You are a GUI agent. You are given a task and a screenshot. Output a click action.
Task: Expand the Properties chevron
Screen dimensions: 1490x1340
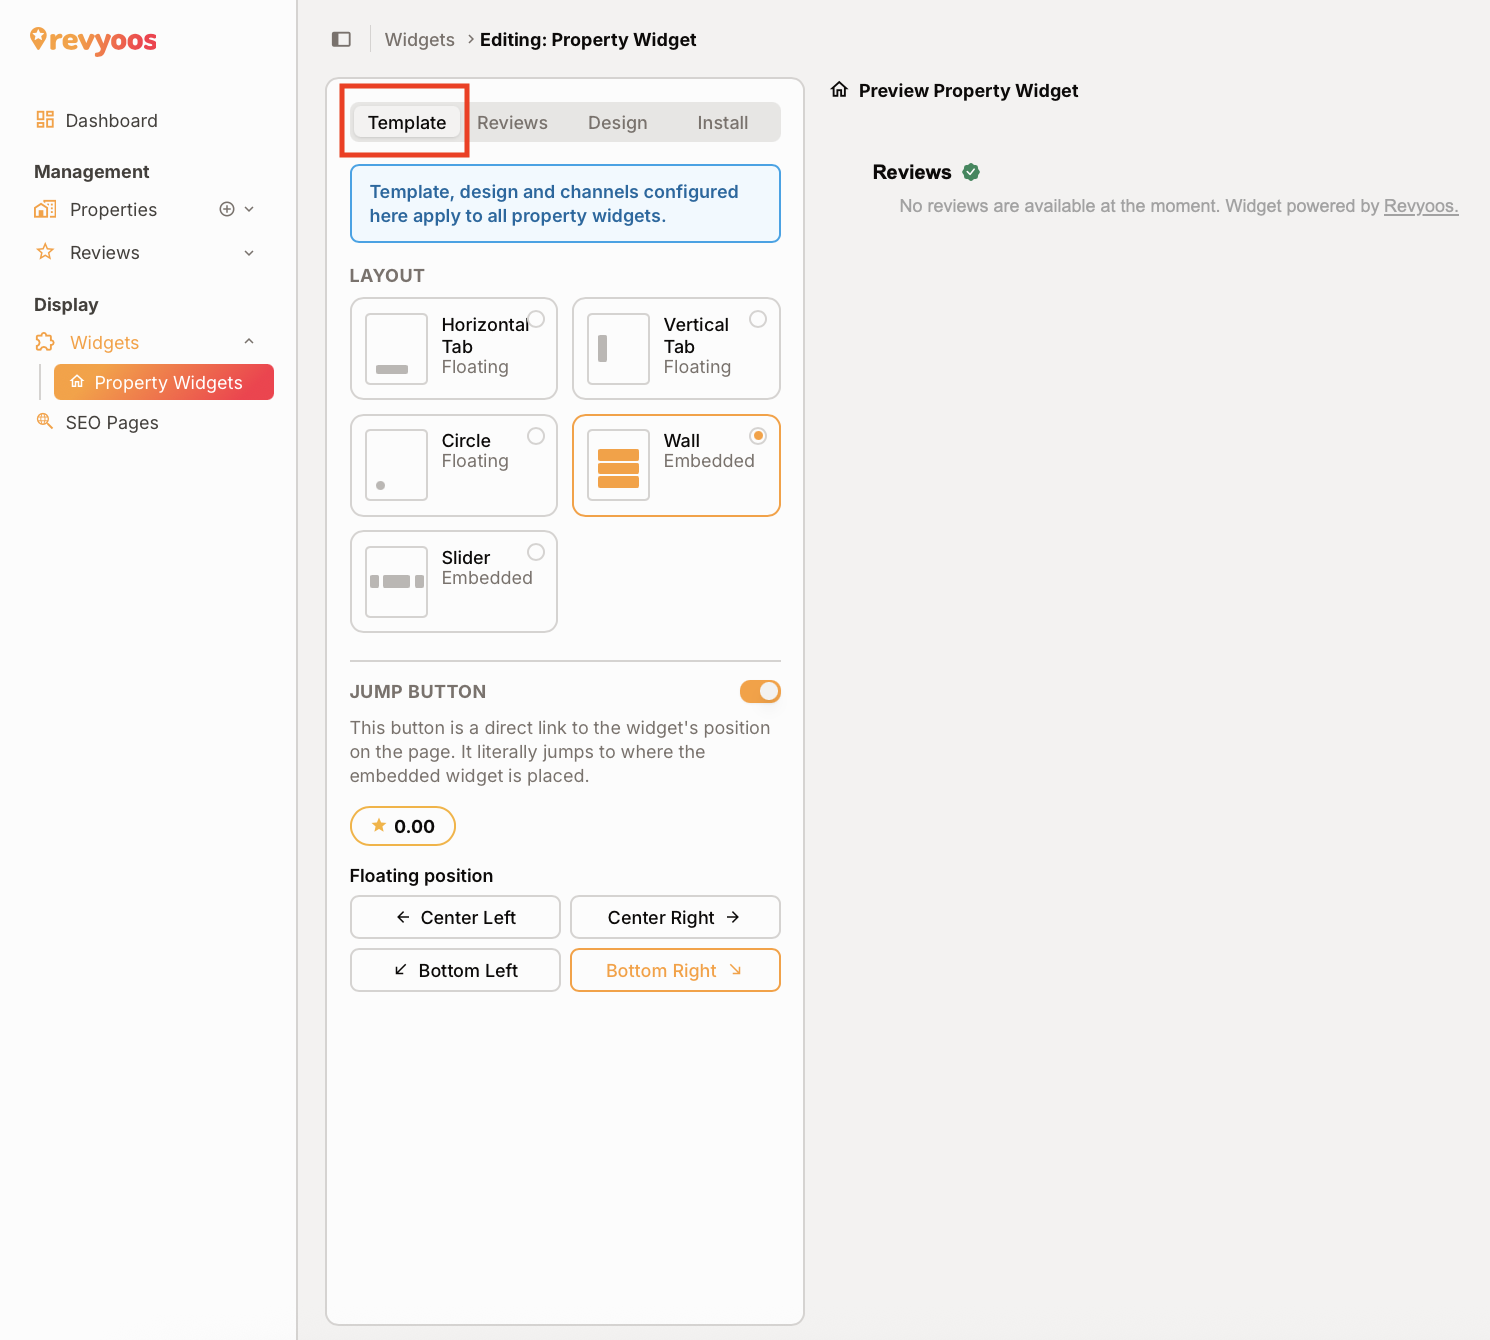(249, 209)
